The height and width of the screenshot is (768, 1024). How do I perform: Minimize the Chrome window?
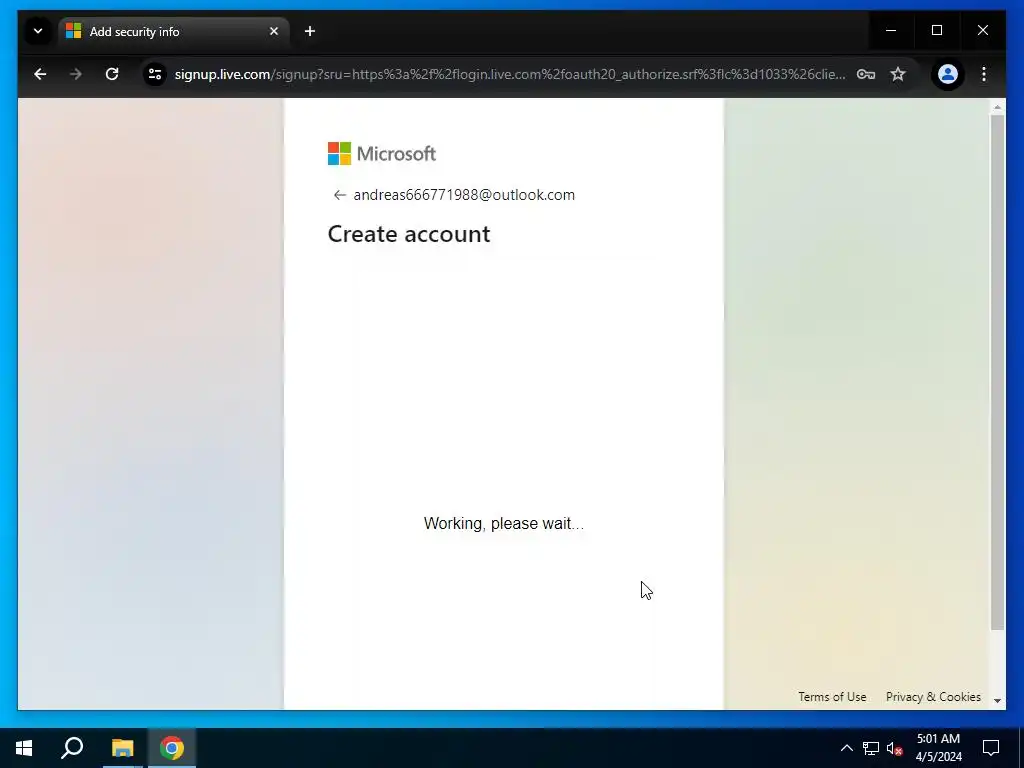coord(891,31)
